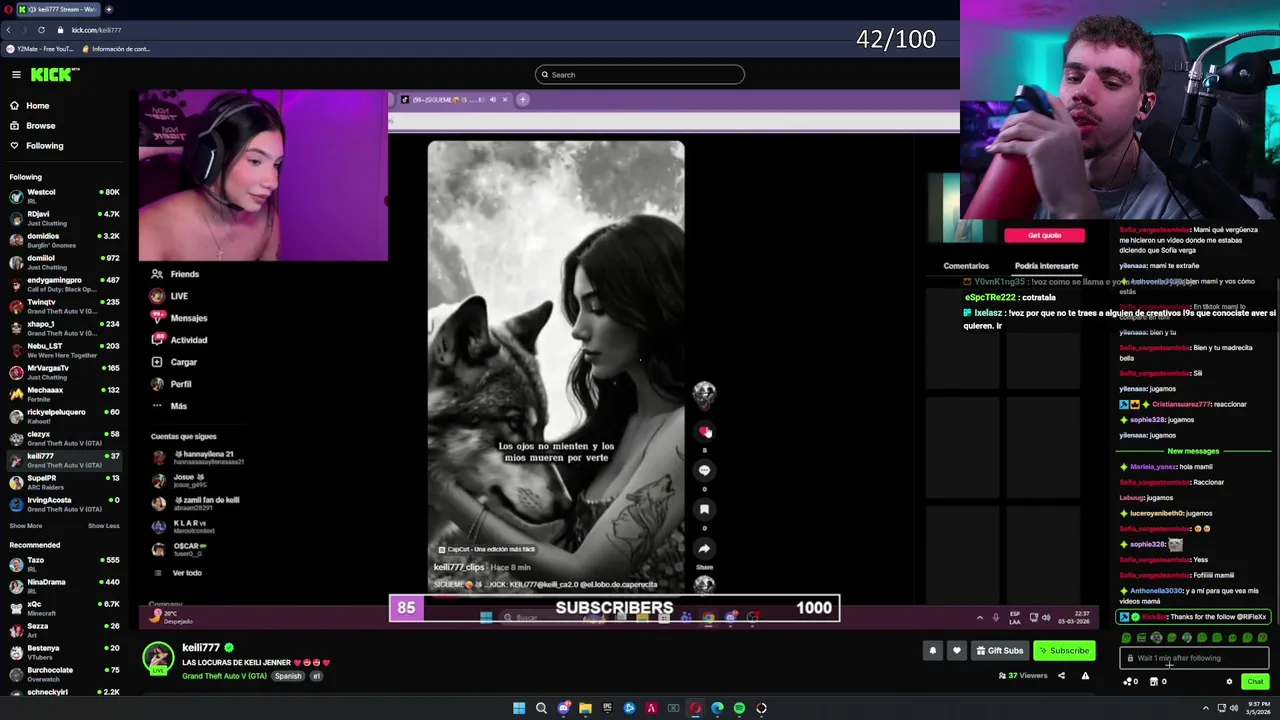Click Cargar upload in streamed sidebar
Viewport: 1280px width, 720px height.
point(174,362)
